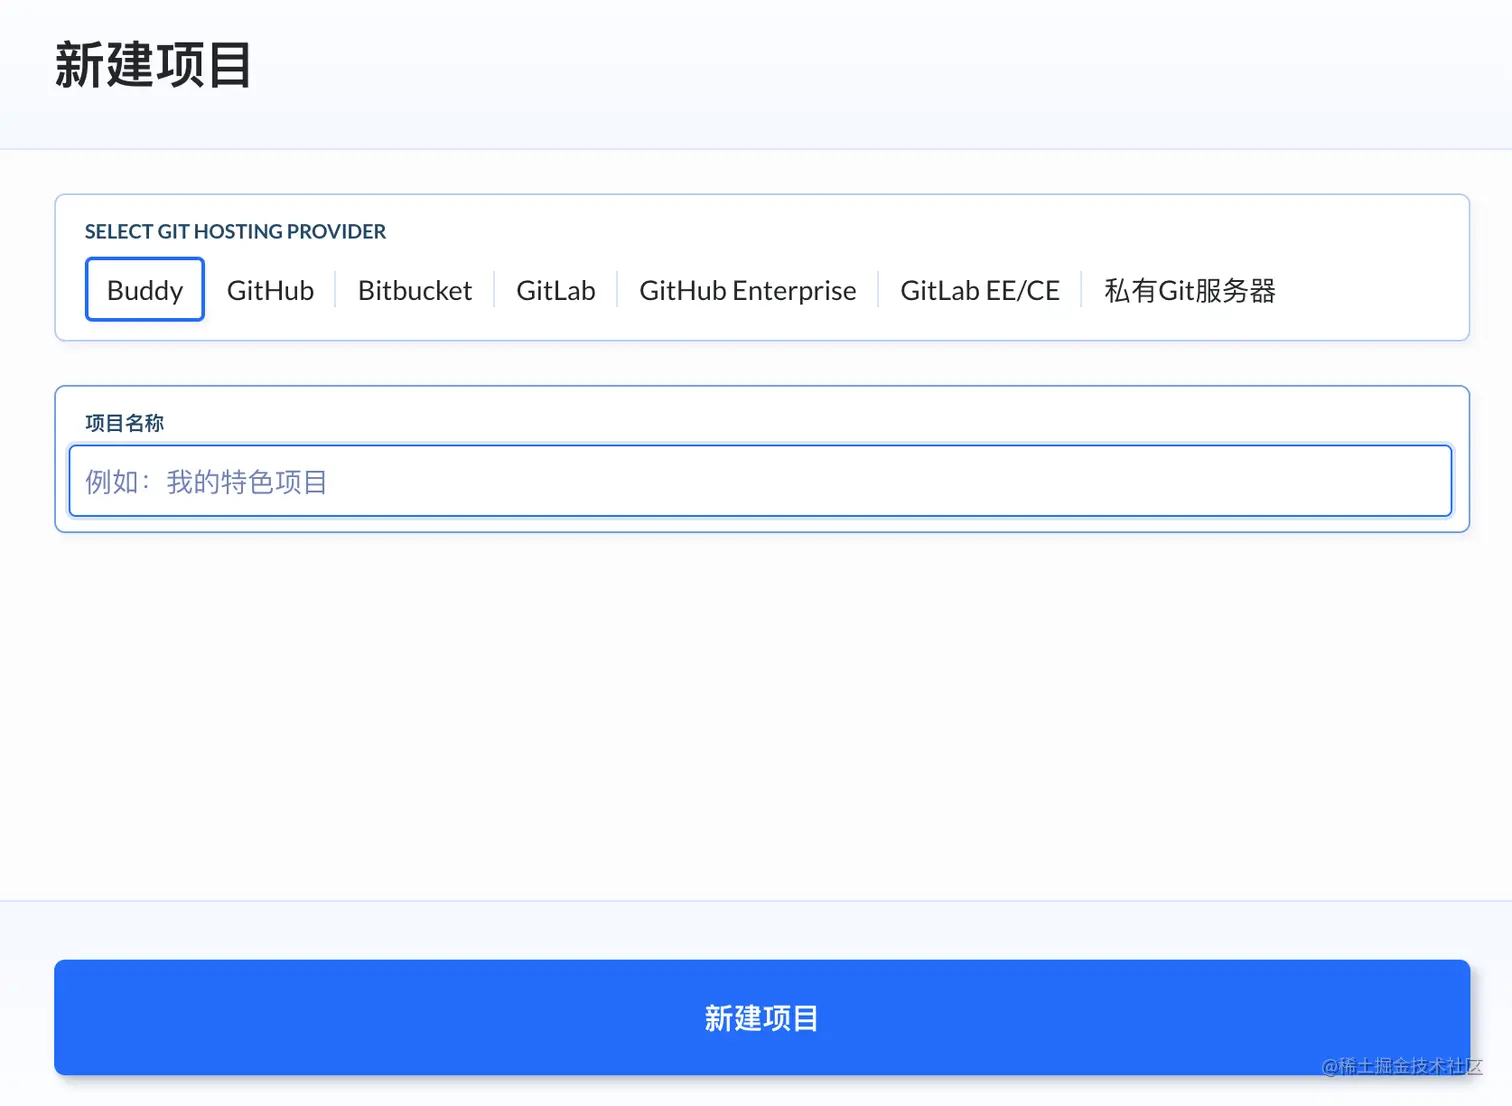
Task: Choose GitHub as hosting provider
Action: pos(270,290)
